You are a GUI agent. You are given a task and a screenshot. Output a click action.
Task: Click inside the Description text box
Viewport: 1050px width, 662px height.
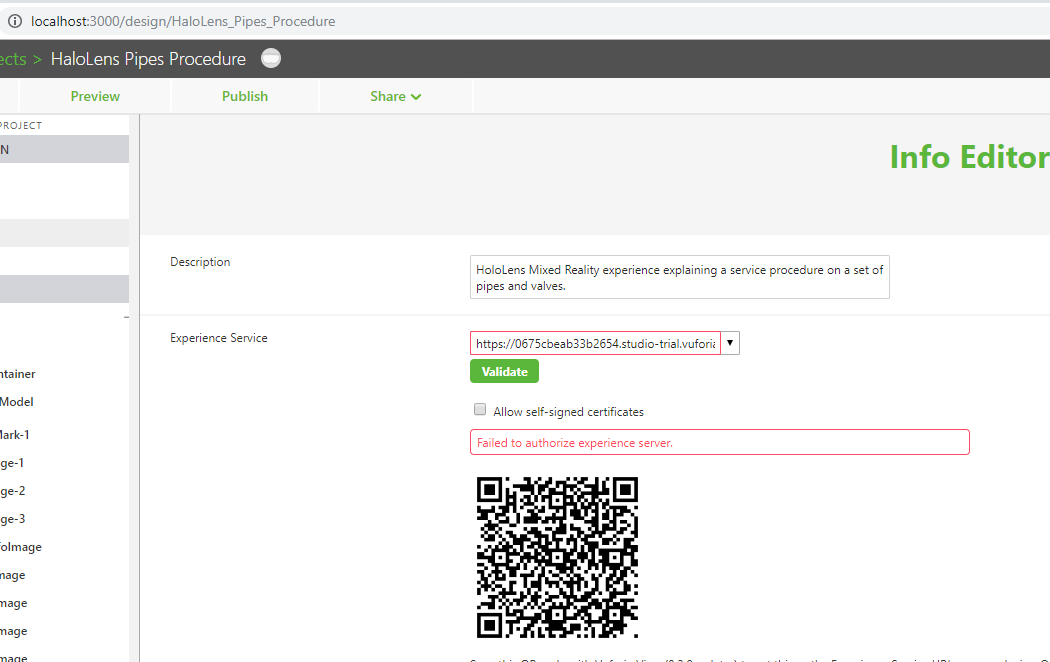point(680,277)
